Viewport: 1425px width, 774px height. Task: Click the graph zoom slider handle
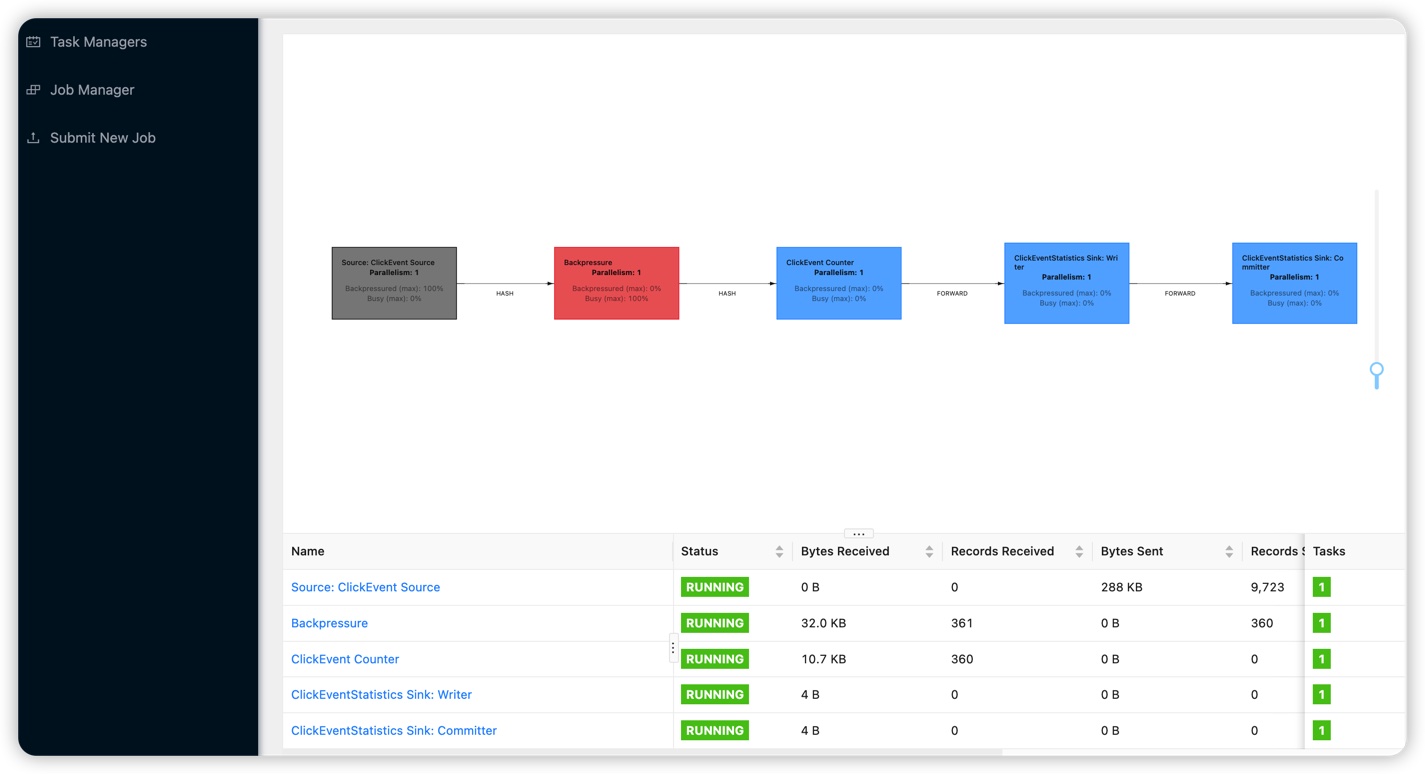click(x=1376, y=371)
